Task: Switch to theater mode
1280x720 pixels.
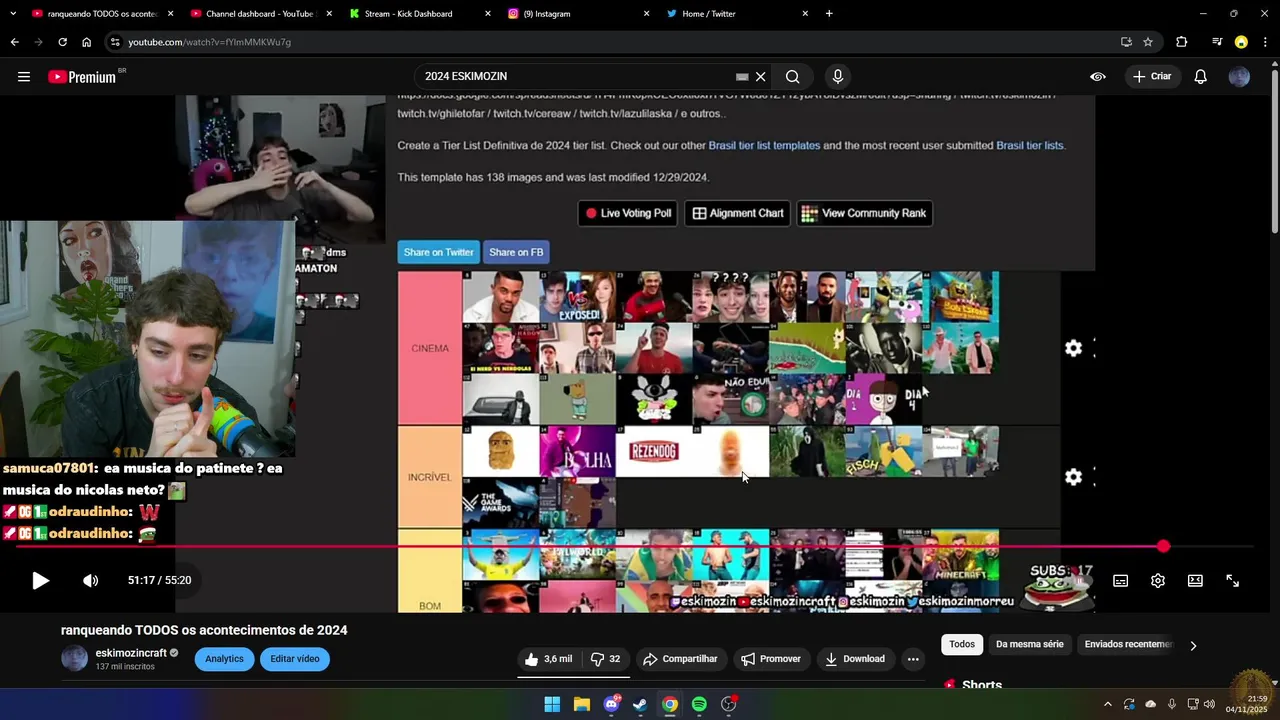Action: pyautogui.click(x=1195, y=581)
